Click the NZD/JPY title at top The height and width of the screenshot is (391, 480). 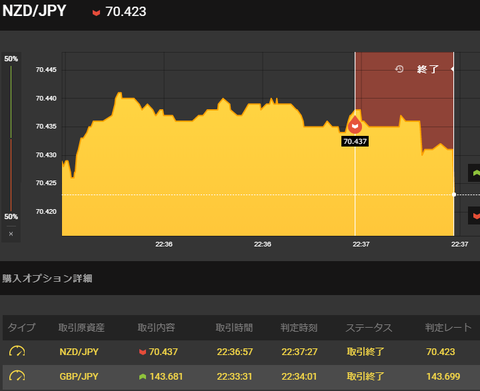(34, 11)
